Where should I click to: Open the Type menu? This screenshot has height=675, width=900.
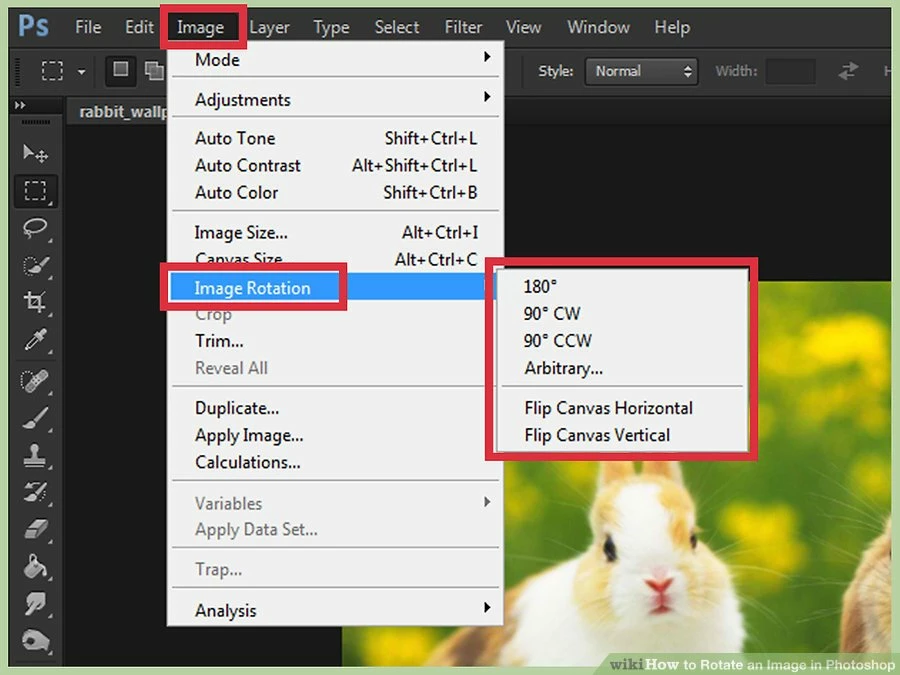click(331, 27)
